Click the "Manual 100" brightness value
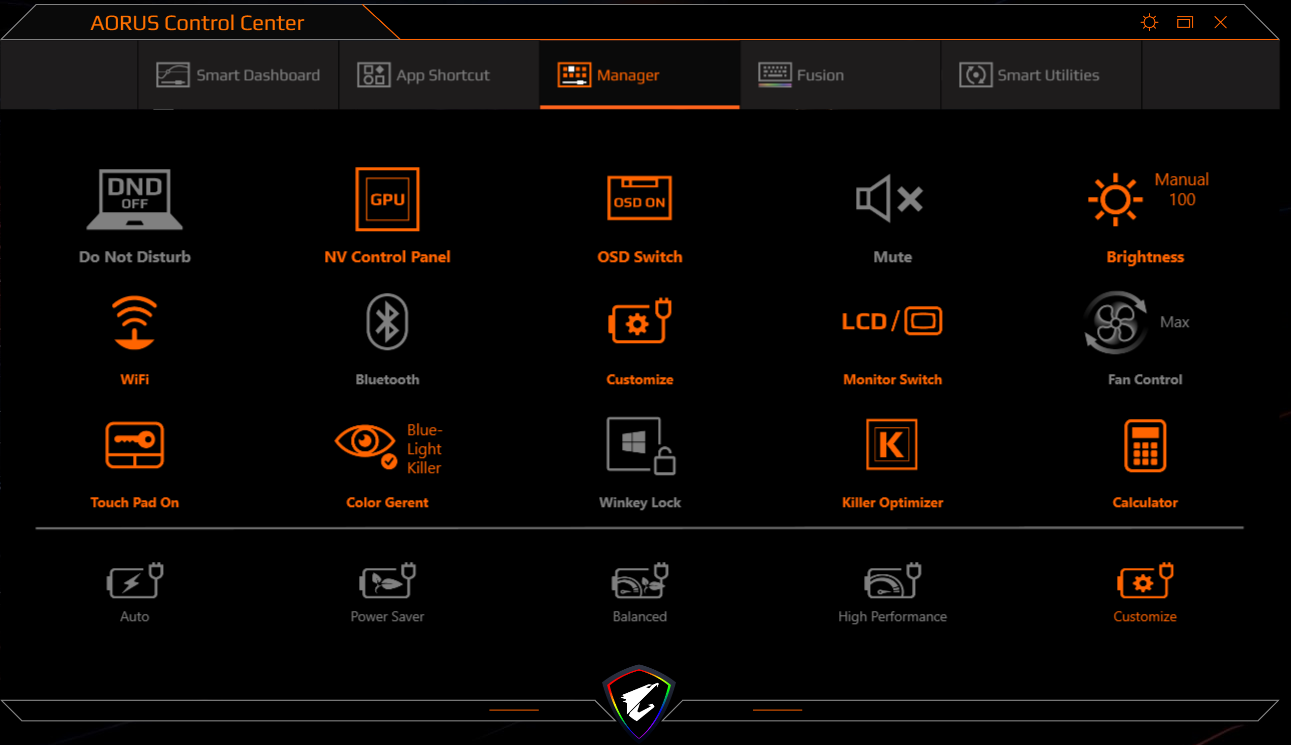 (1182, 189)
